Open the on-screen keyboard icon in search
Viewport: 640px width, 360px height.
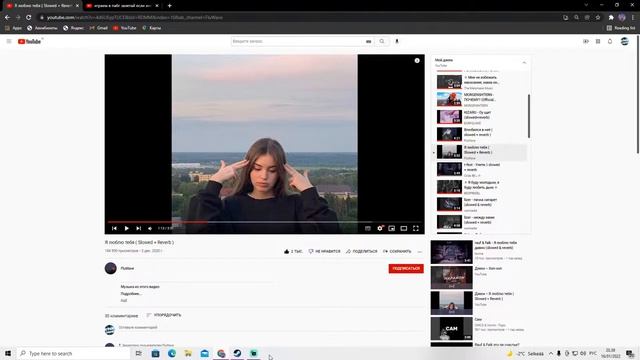pos(369,41)
